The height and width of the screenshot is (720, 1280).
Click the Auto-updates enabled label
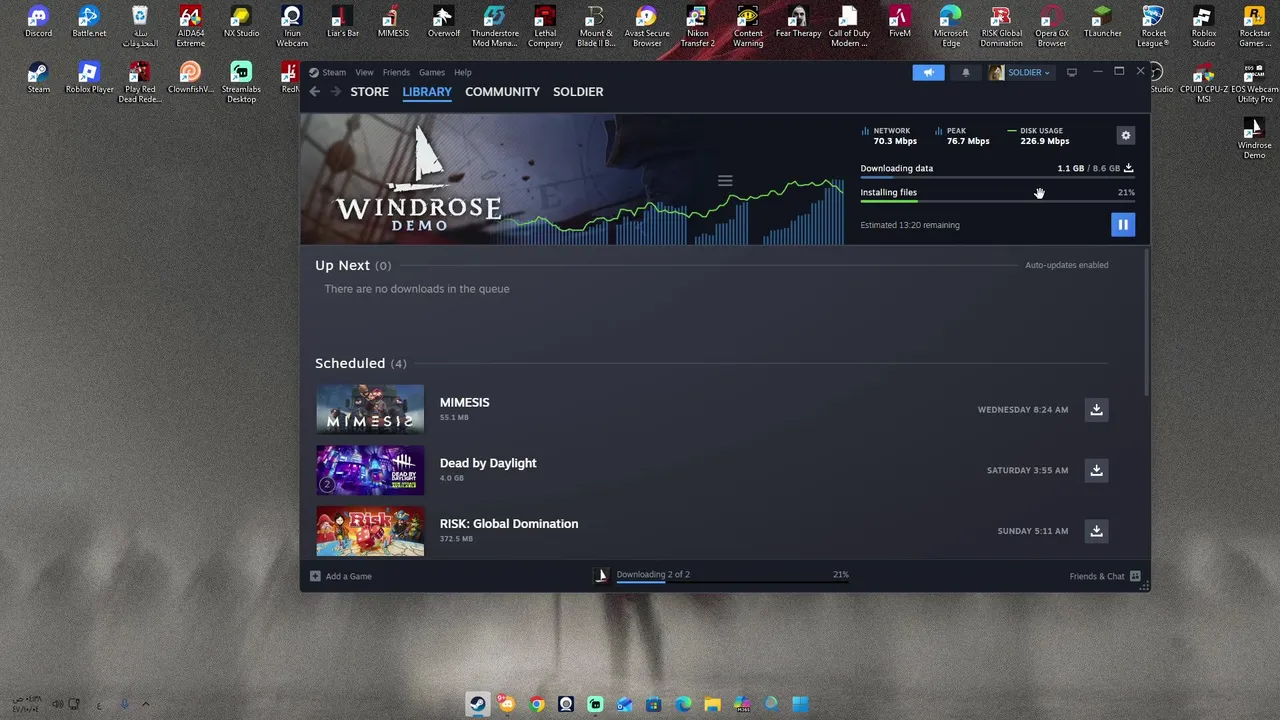(1066, 265)
